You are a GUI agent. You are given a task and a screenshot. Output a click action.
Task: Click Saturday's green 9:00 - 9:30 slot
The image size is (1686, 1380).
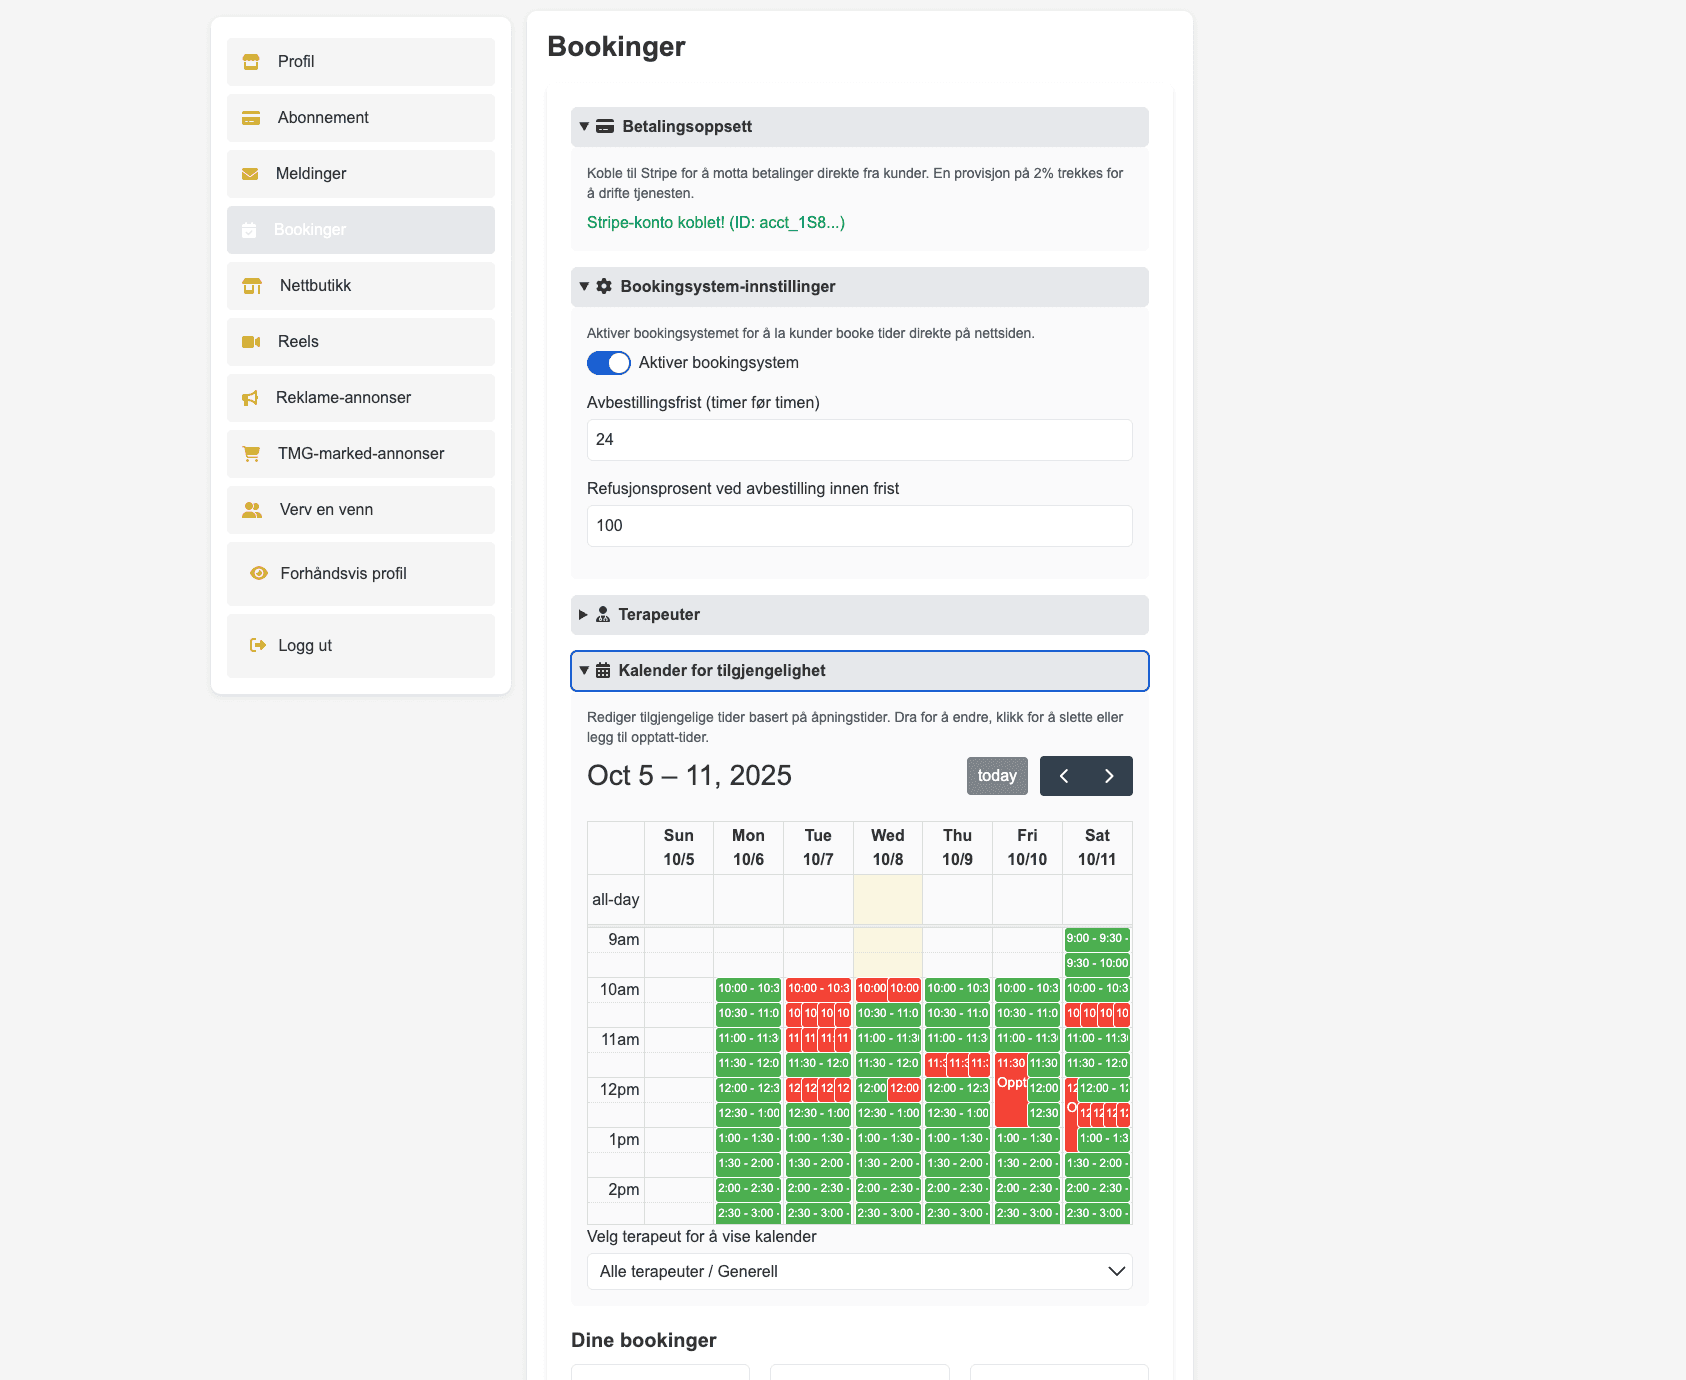[x=1096, y=939]
